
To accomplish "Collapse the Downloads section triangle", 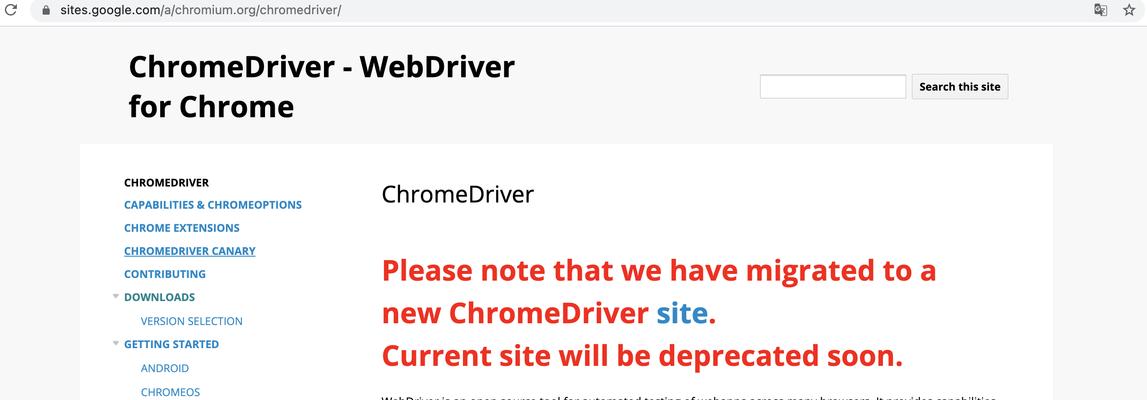I will pyautogui.click(x=116, y=297).
